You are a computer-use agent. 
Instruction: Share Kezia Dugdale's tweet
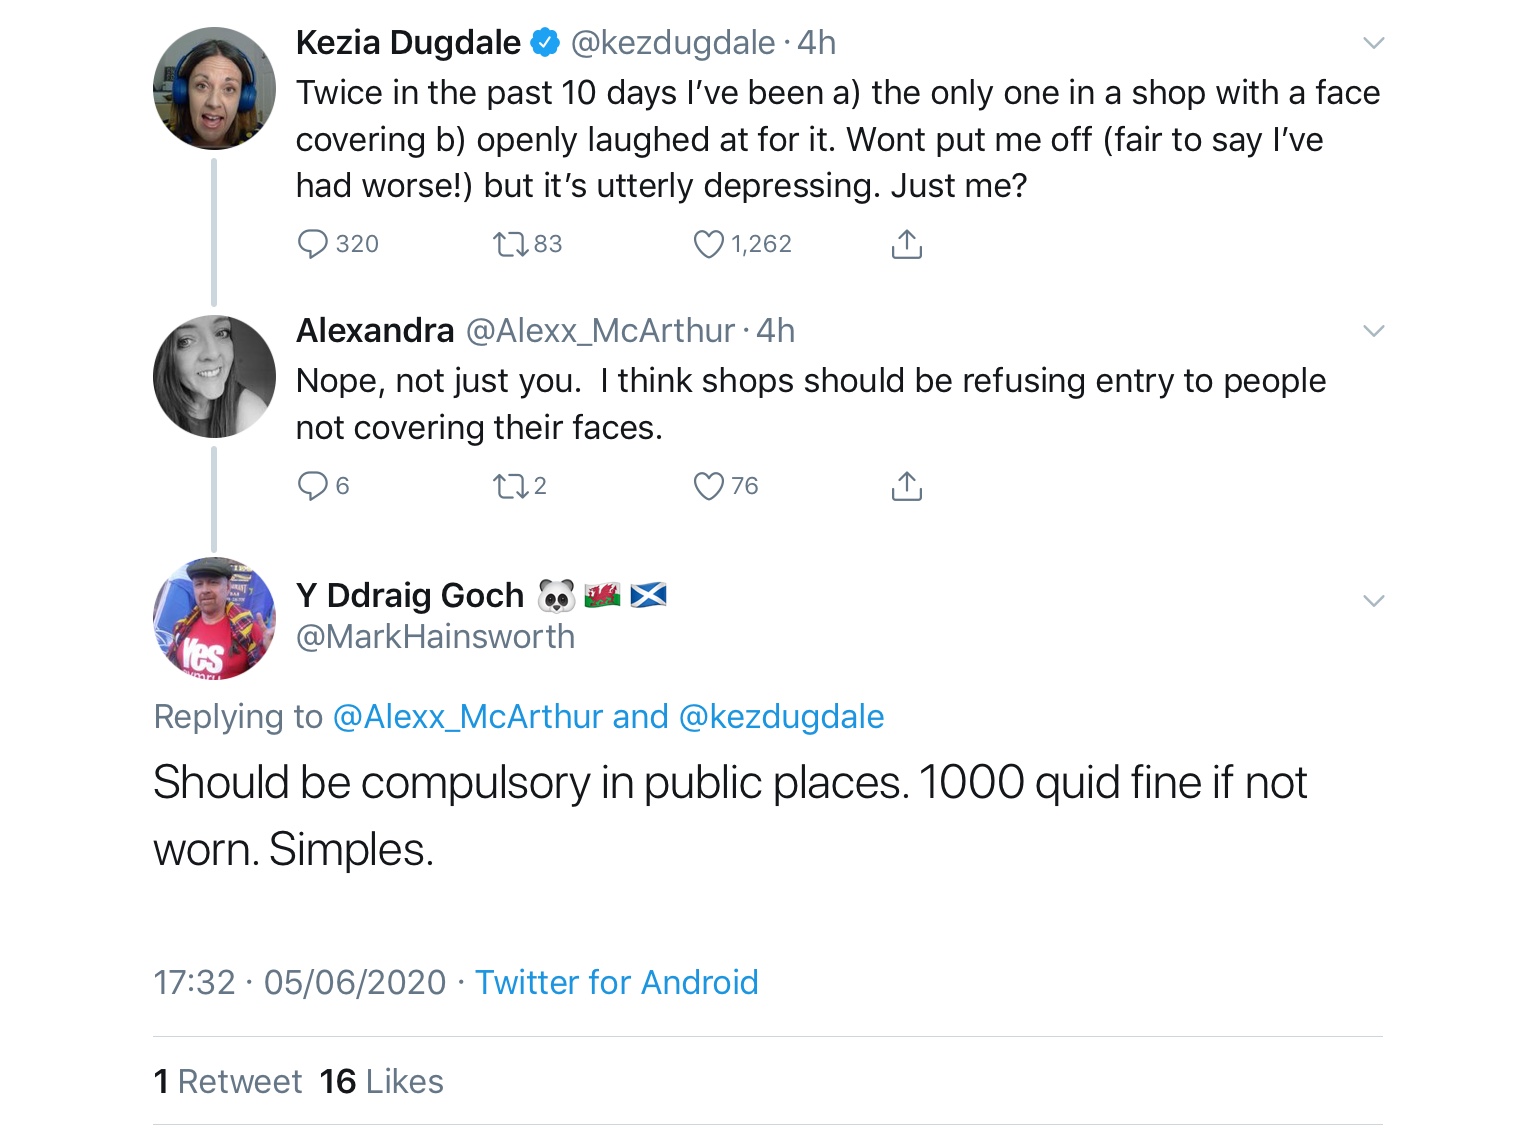point(906,244)
